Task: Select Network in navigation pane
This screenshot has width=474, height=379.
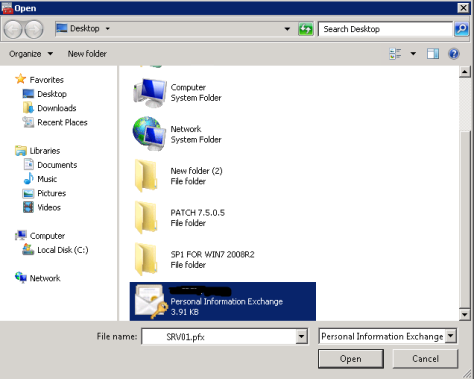Action: (x=45, y=278)
